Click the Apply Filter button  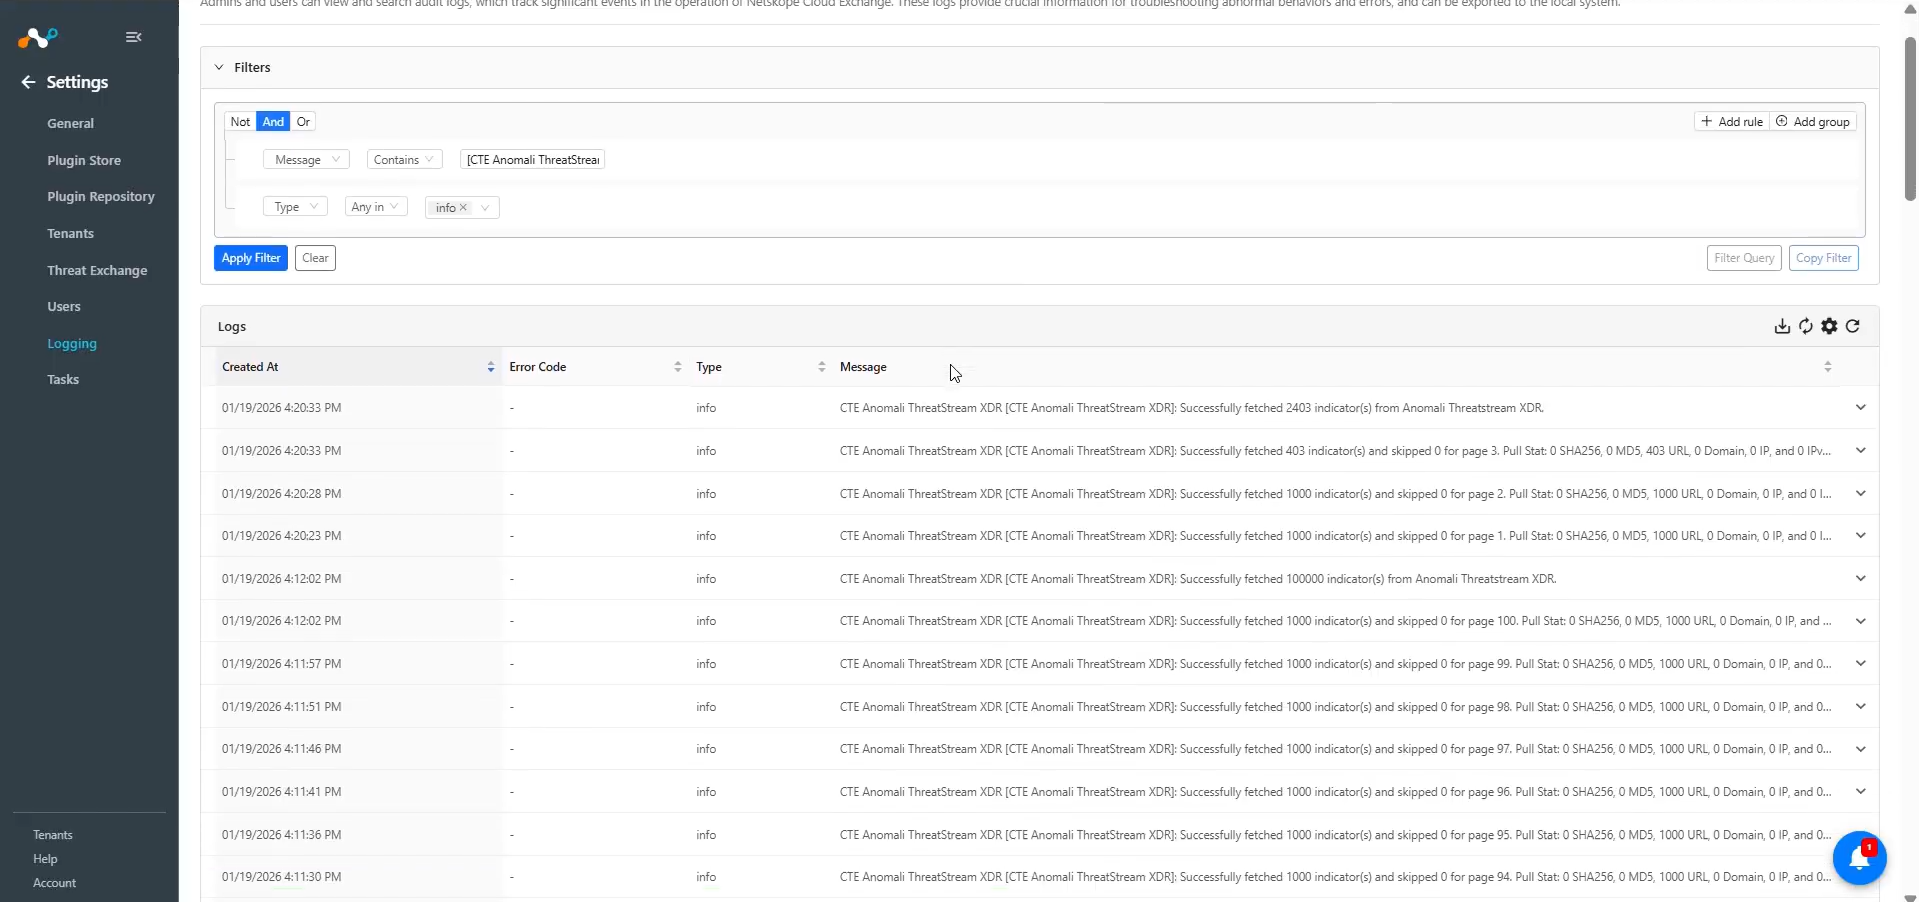[251, 258]
